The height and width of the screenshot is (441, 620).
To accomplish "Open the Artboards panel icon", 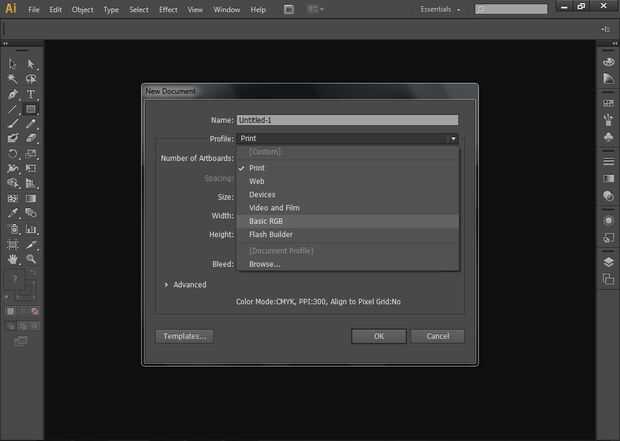I will pyautogui.click(x=609, y=279).
